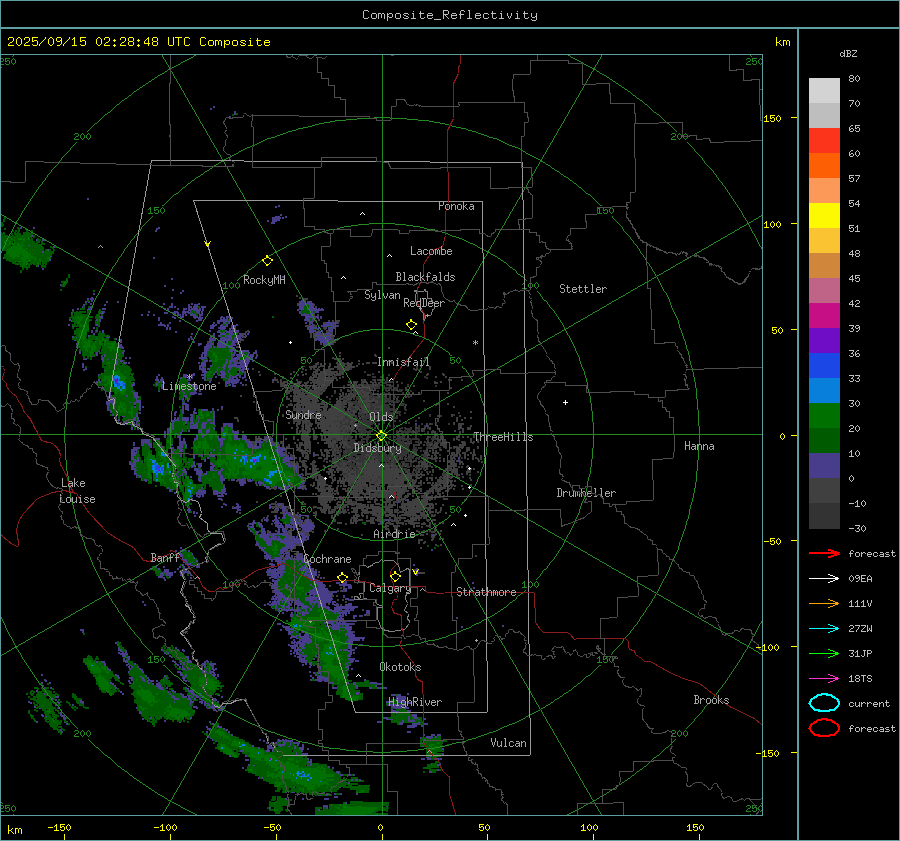
Task: Select the dark gray -30 to -10 swatch
Action: pos(824,516)
